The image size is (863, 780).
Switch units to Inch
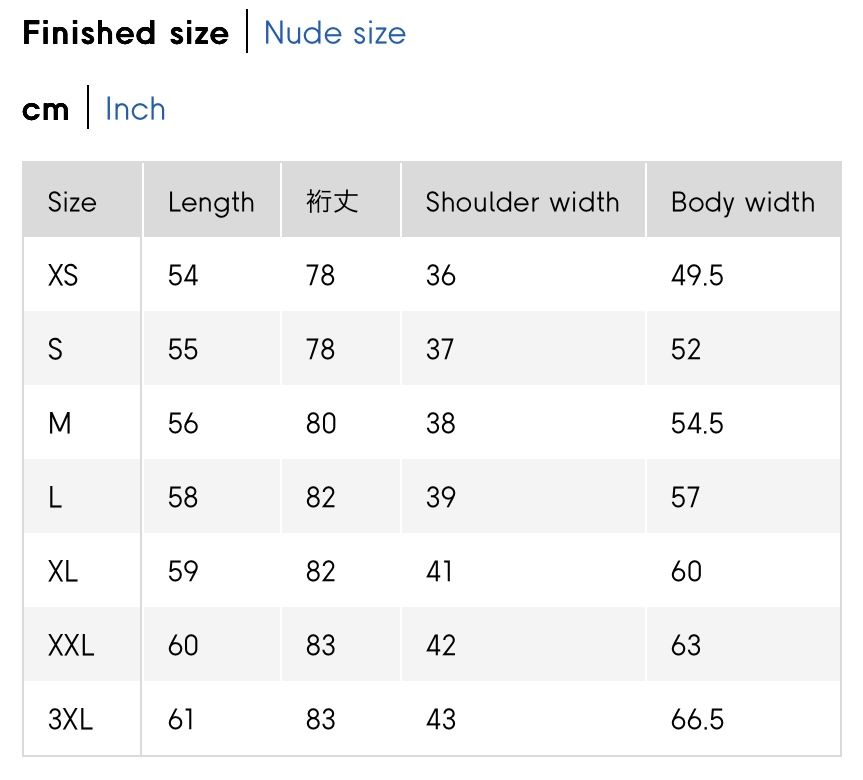click(x=135, y=109)
